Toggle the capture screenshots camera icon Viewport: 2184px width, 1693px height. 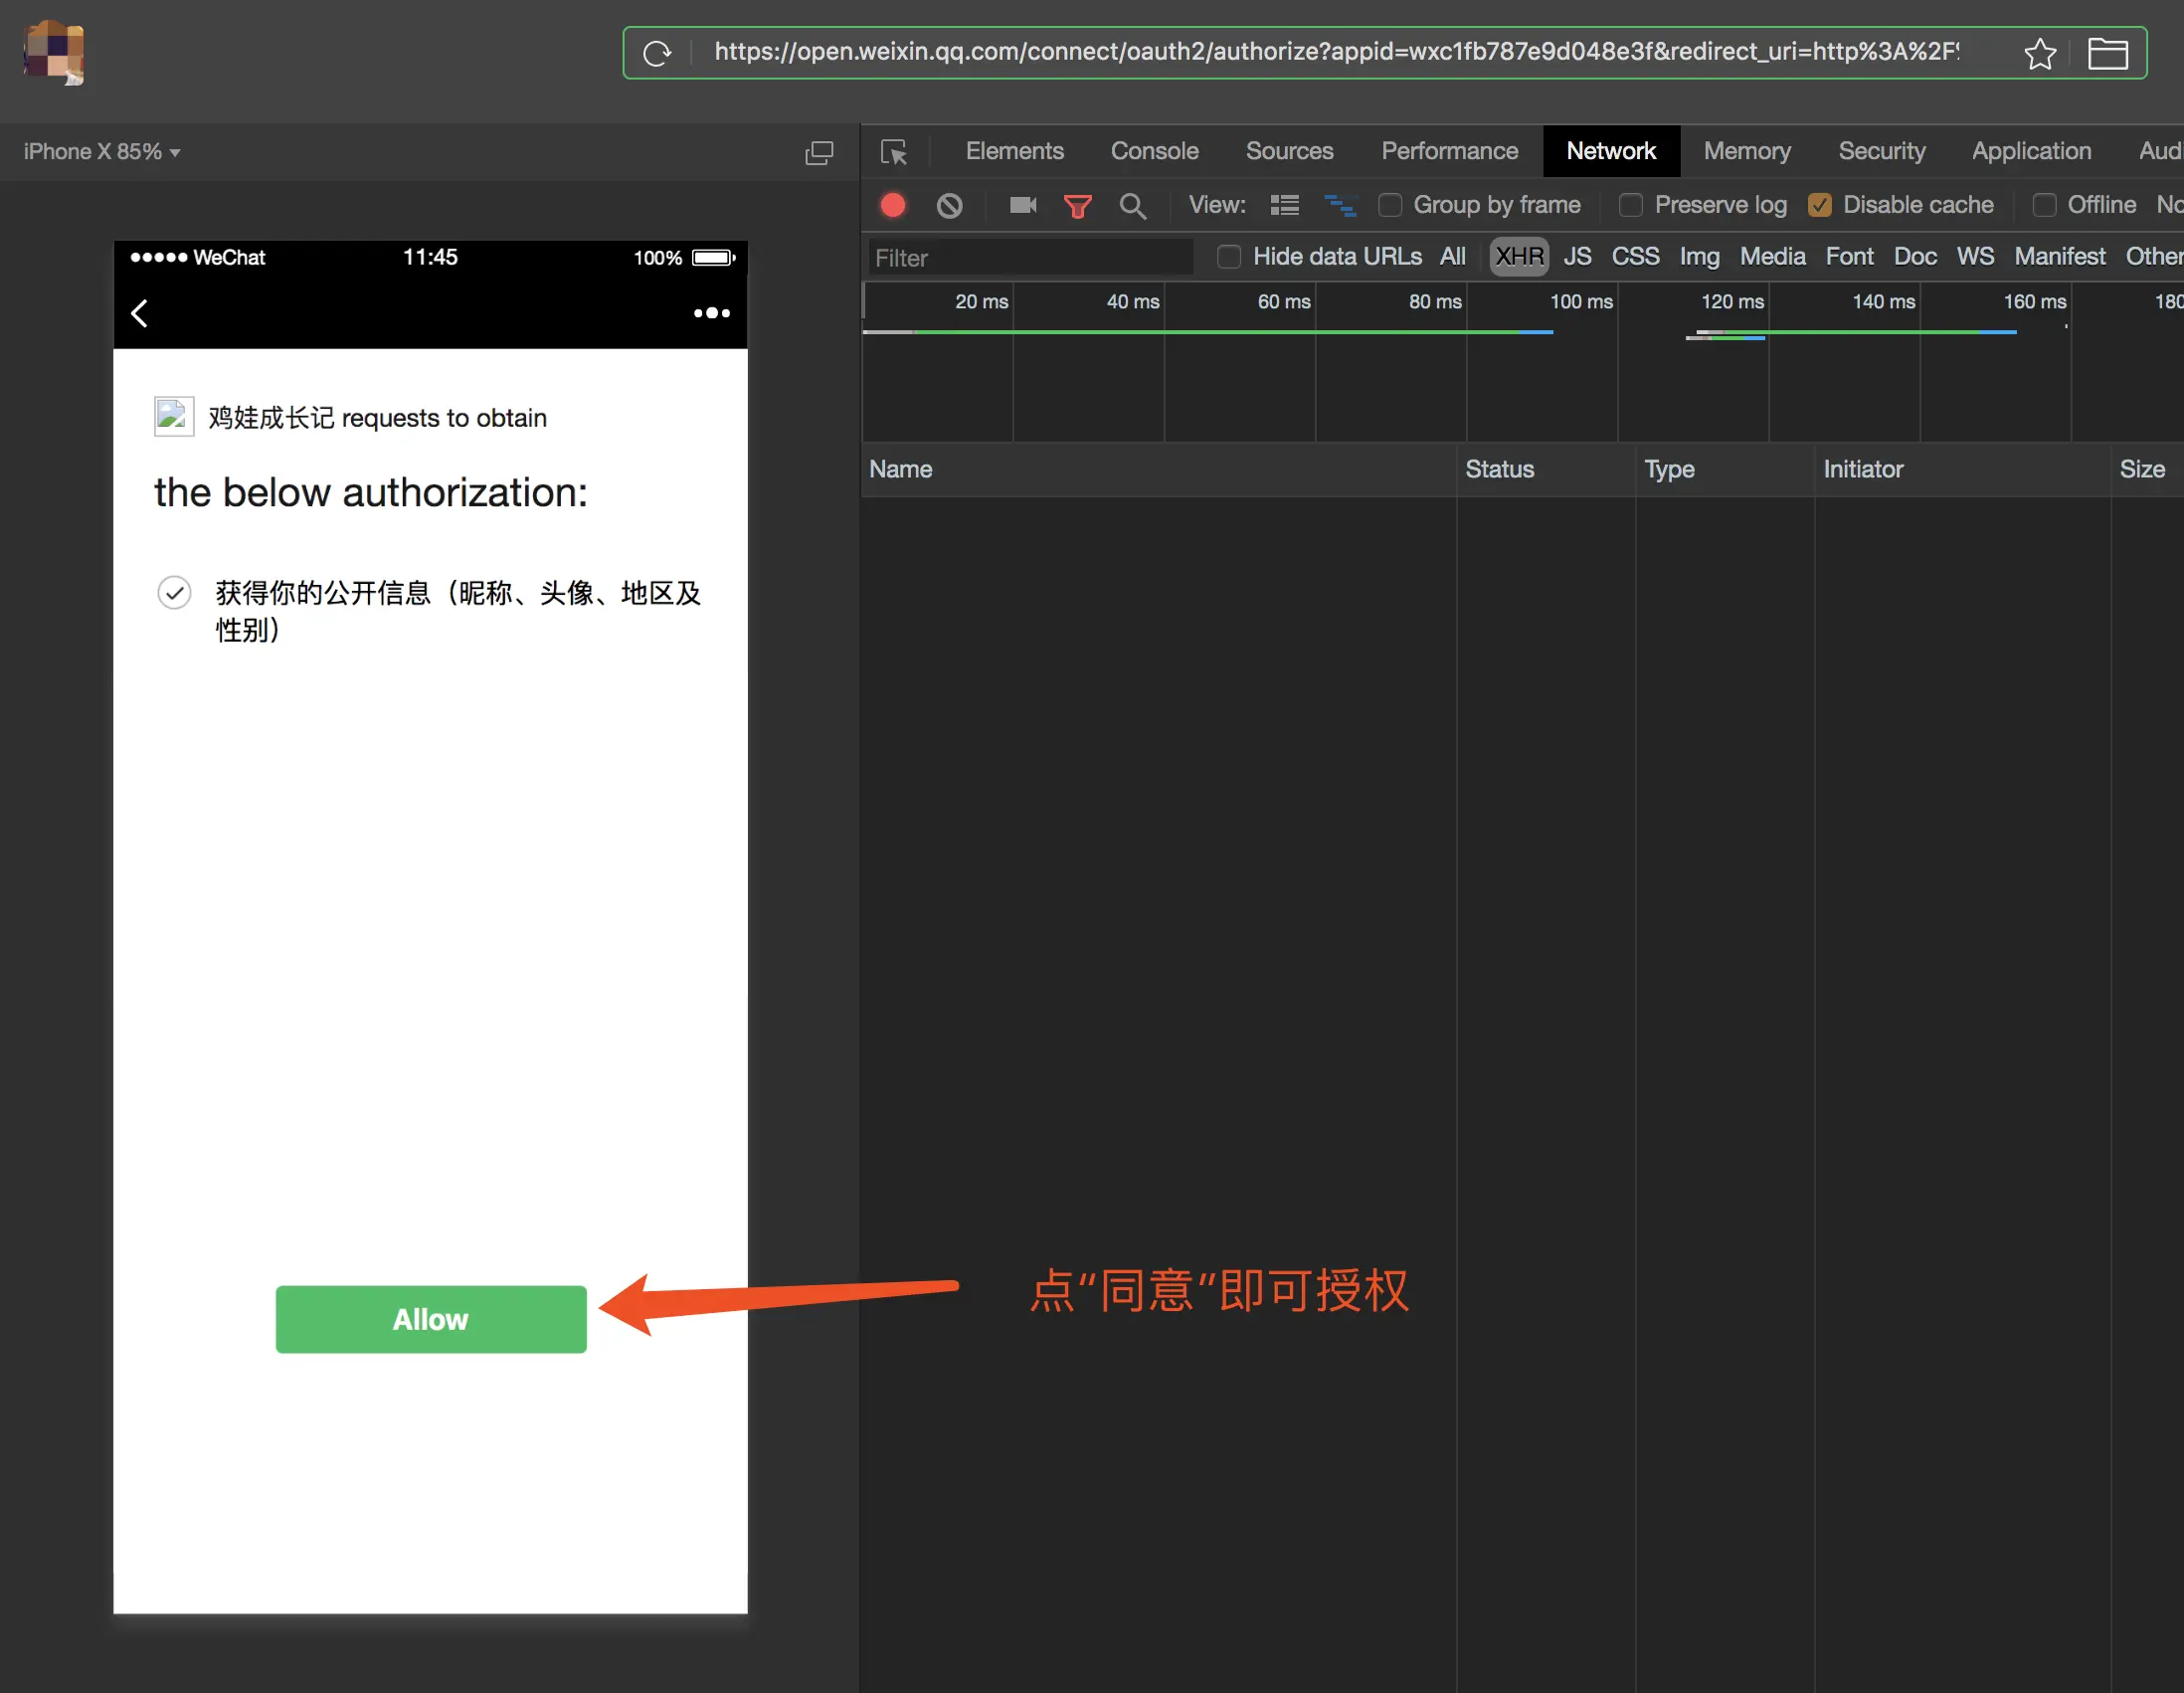(x=1022, y=205)
